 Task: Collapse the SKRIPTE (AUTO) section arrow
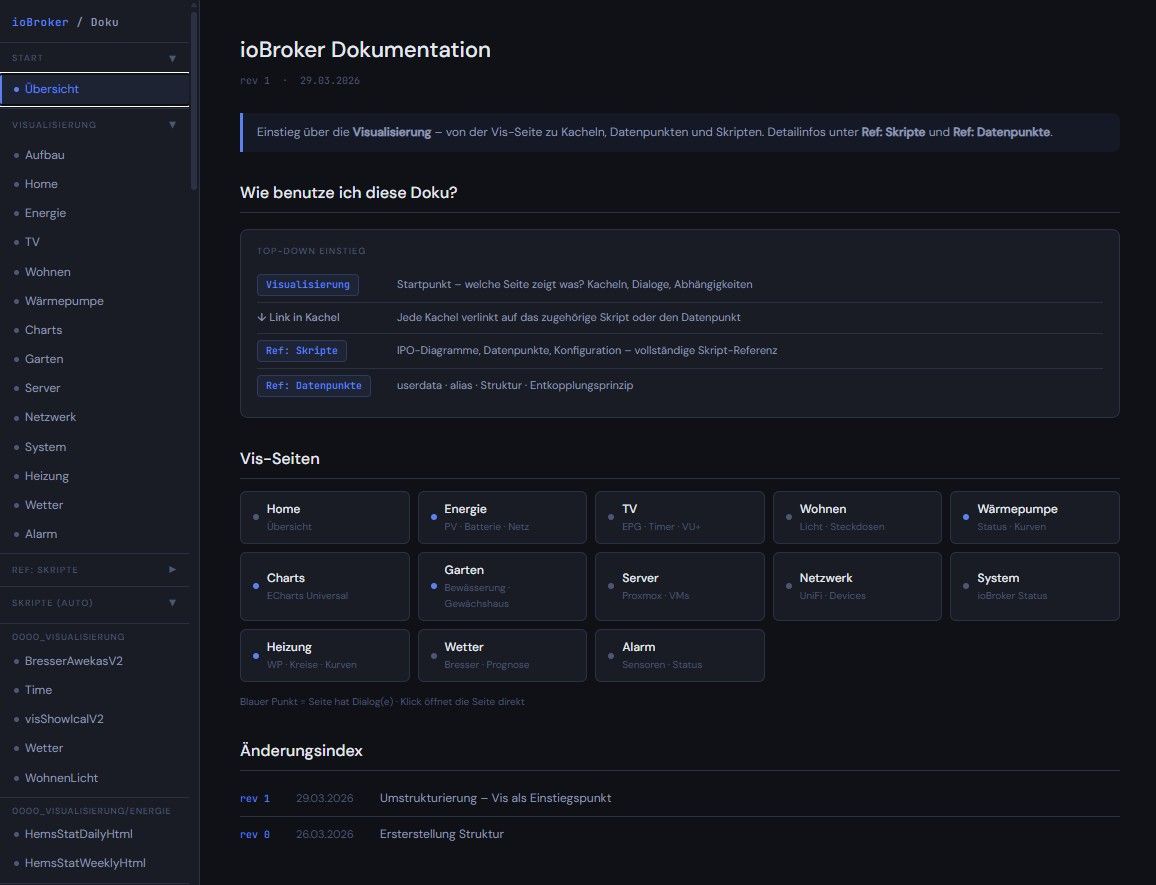[172, 602]
